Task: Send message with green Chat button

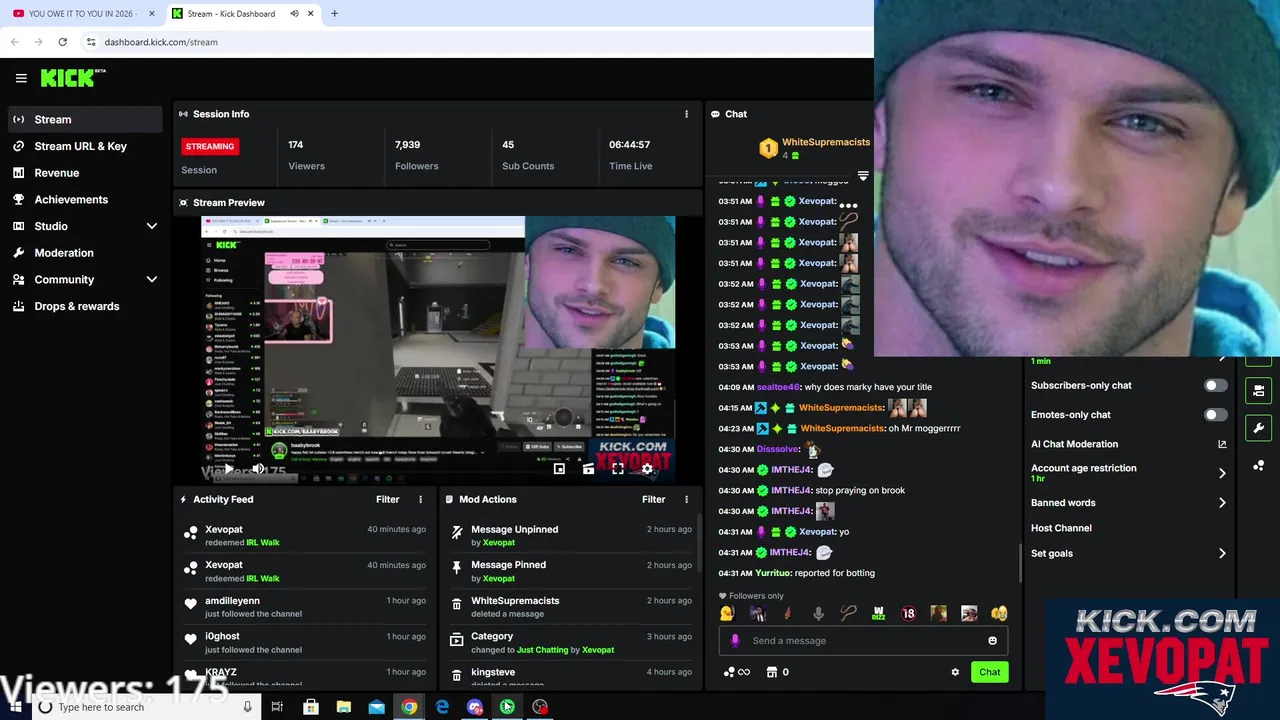Action: click(989, 672)
